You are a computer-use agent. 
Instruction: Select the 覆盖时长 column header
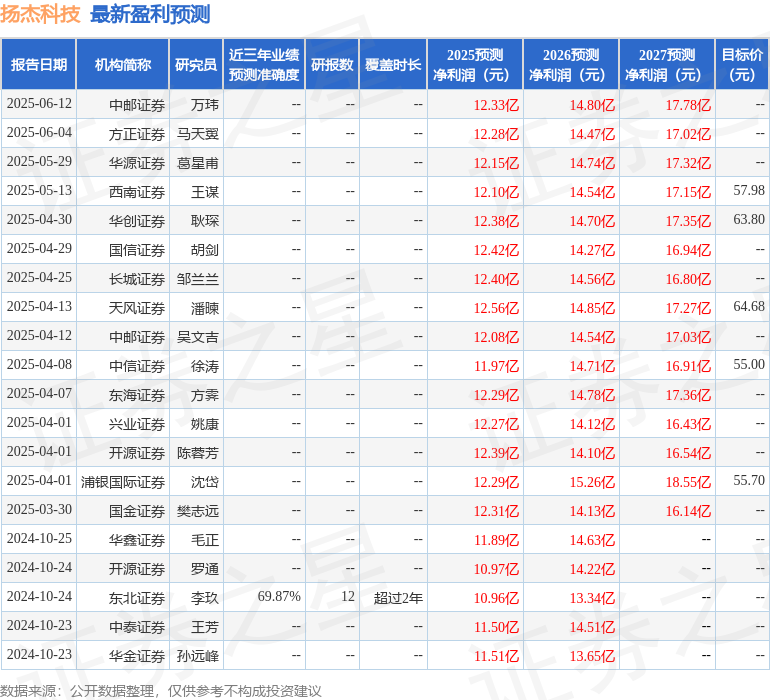click(x=393, y=65)
